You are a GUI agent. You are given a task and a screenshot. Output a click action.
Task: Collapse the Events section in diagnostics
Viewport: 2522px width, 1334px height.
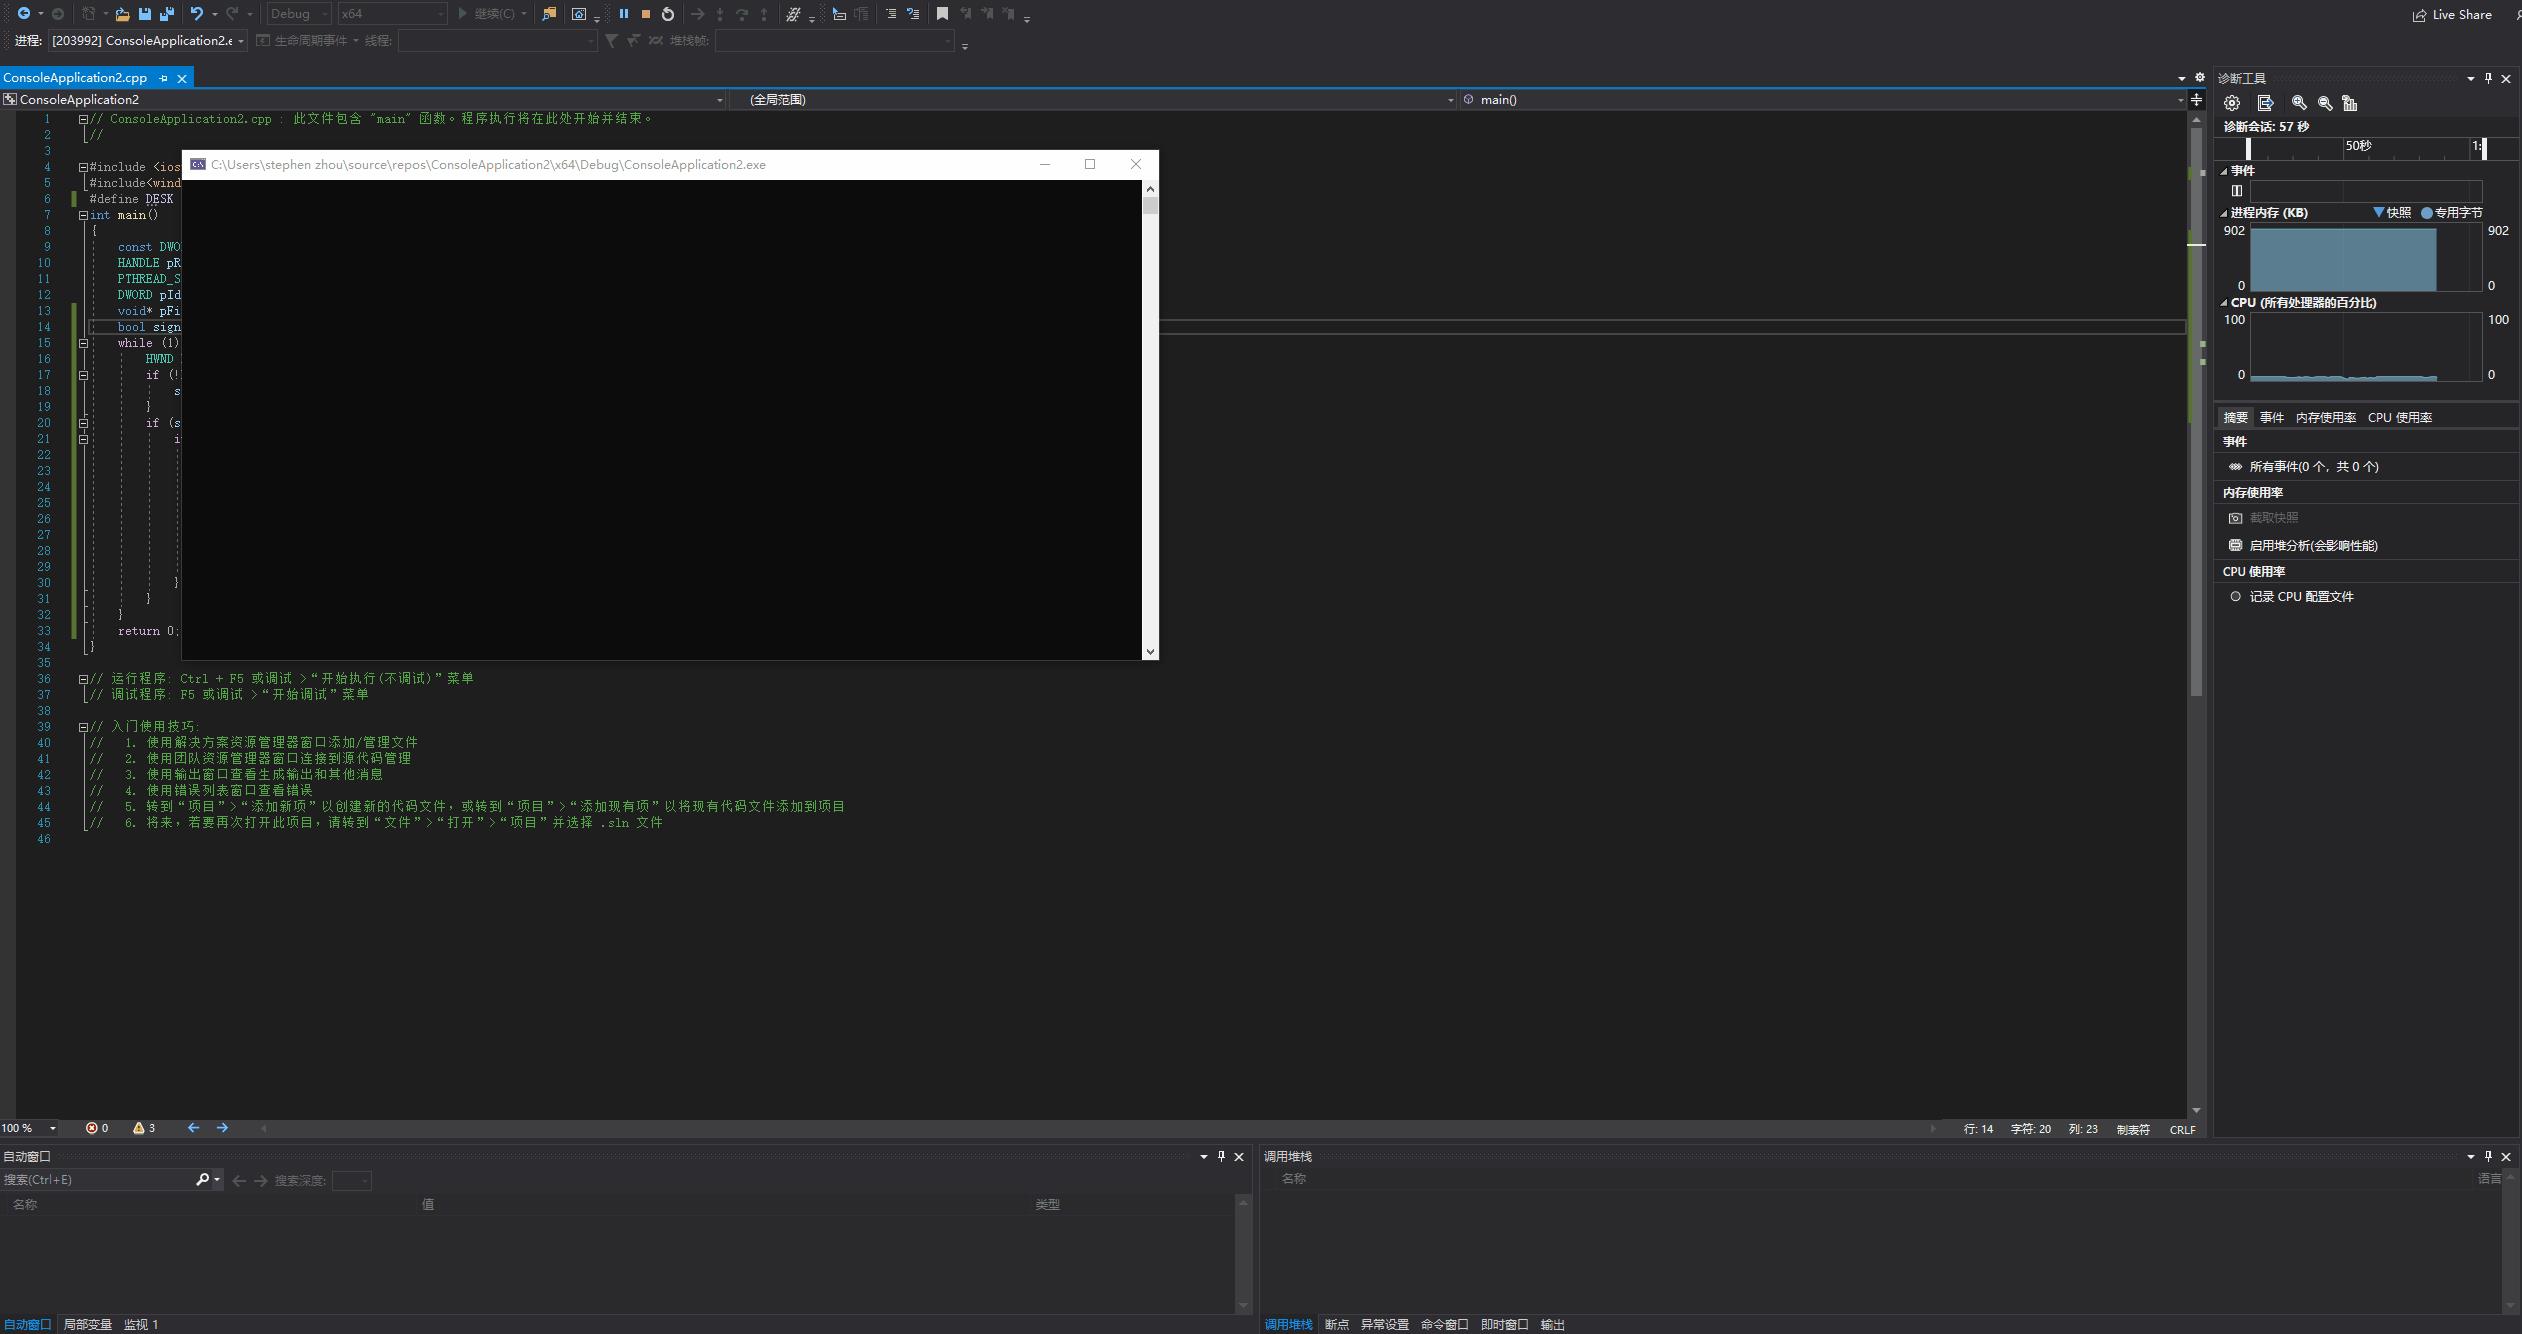[x=2224, y=171]
